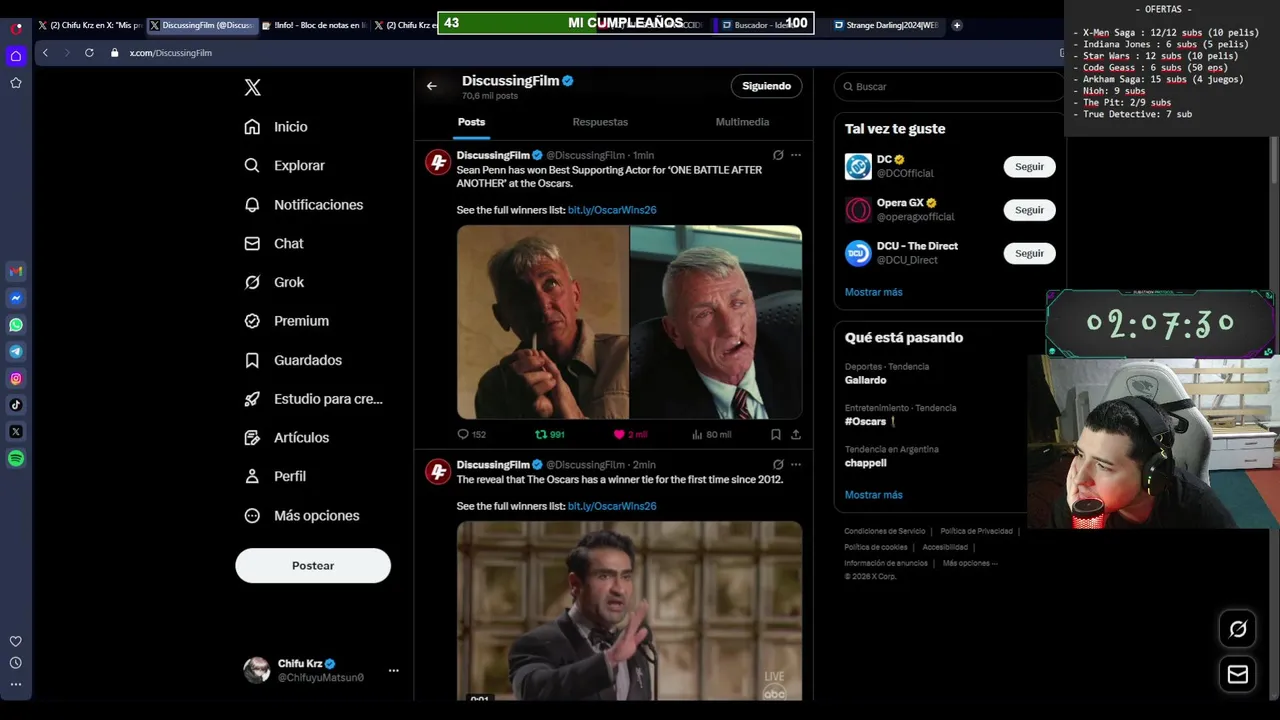Open a new browser tab
The width and height of the screenshot is (1280, 720).
click(957, 25)
